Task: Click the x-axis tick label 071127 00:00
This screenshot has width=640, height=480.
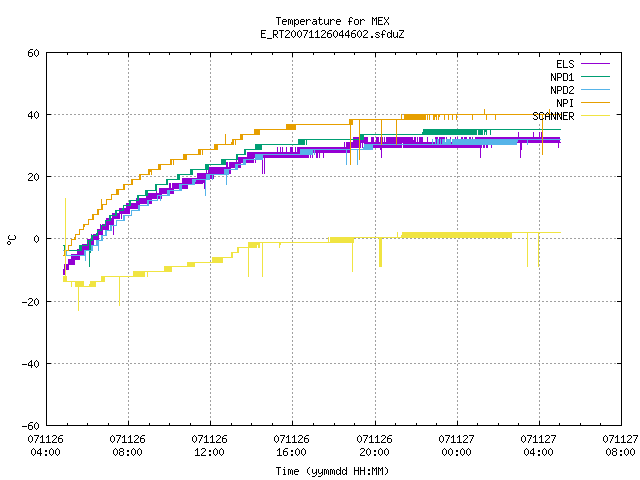Action: pos(457,446)
